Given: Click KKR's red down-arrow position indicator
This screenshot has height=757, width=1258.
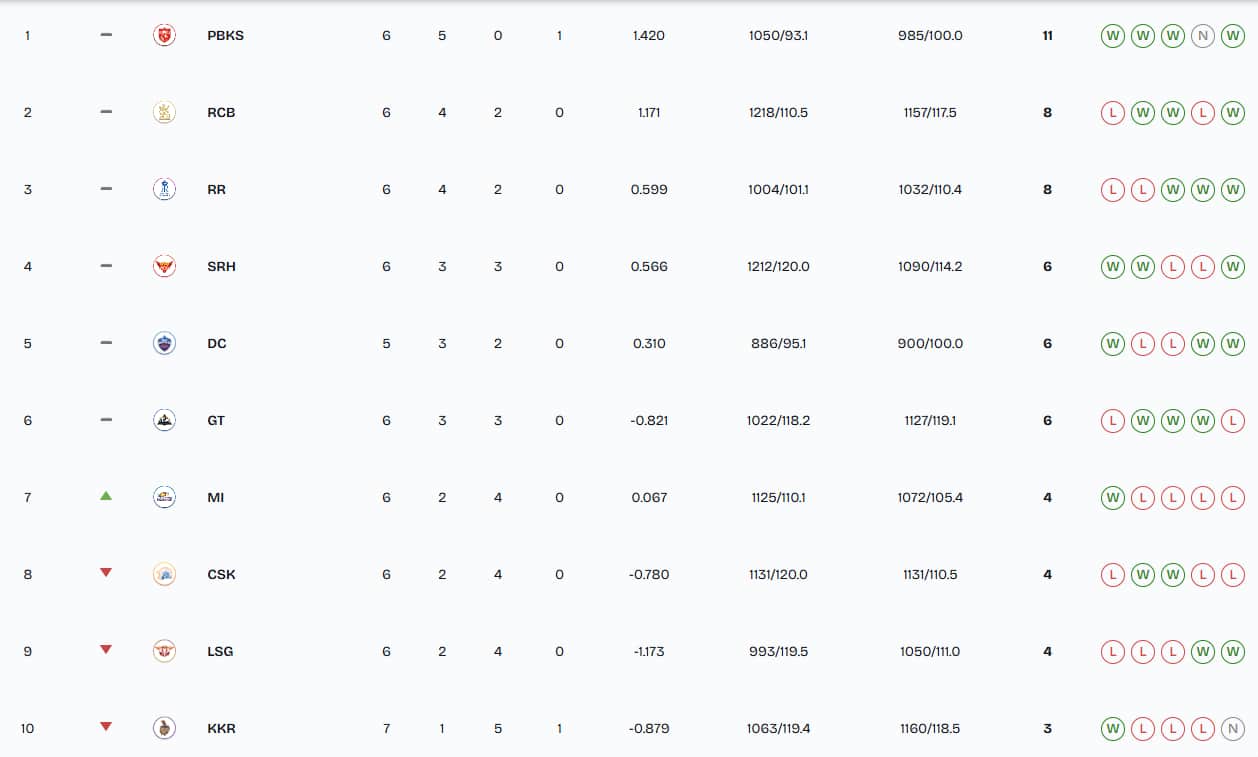Looking at the screenshot, I should pyautogui.click(x=106, y=727).
